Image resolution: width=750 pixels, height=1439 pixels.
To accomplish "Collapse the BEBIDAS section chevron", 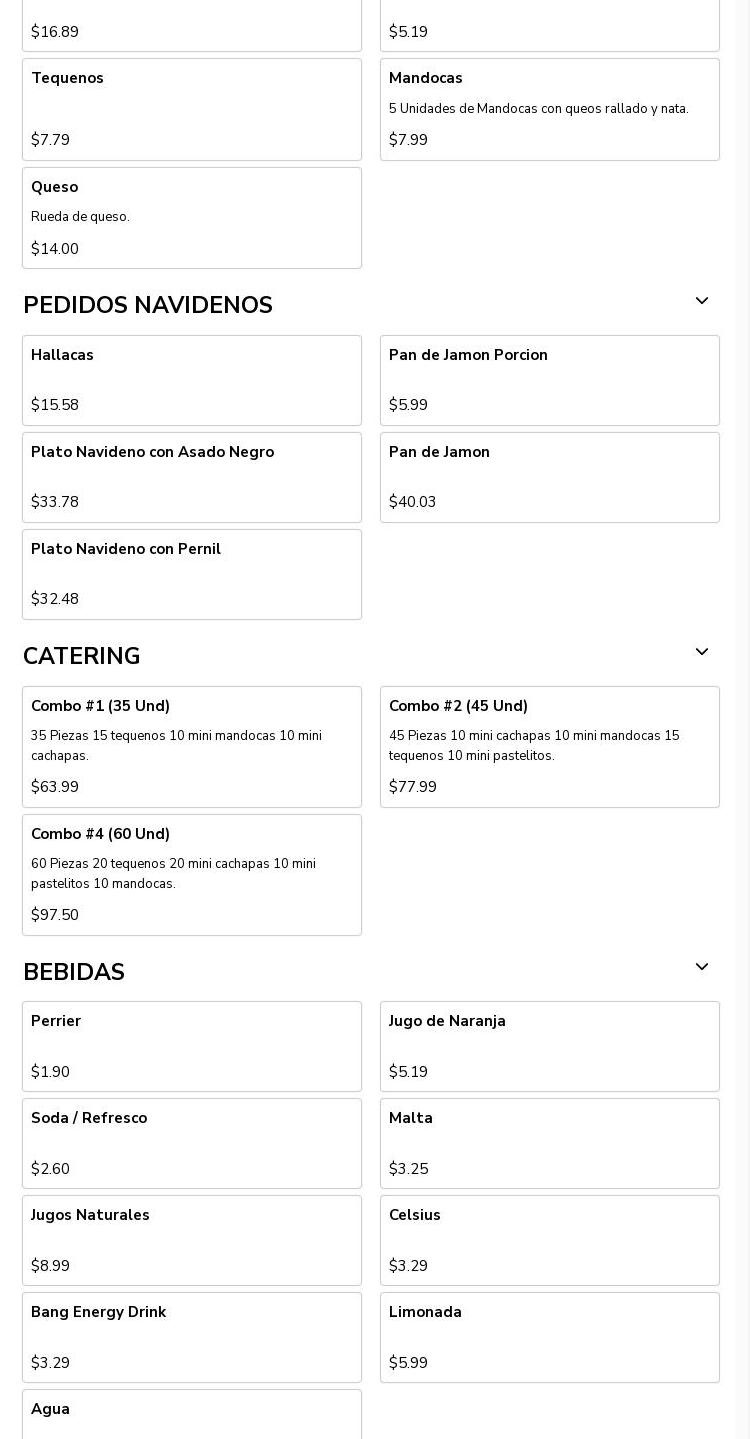I will pyautogui.click(x=701, y=967).
